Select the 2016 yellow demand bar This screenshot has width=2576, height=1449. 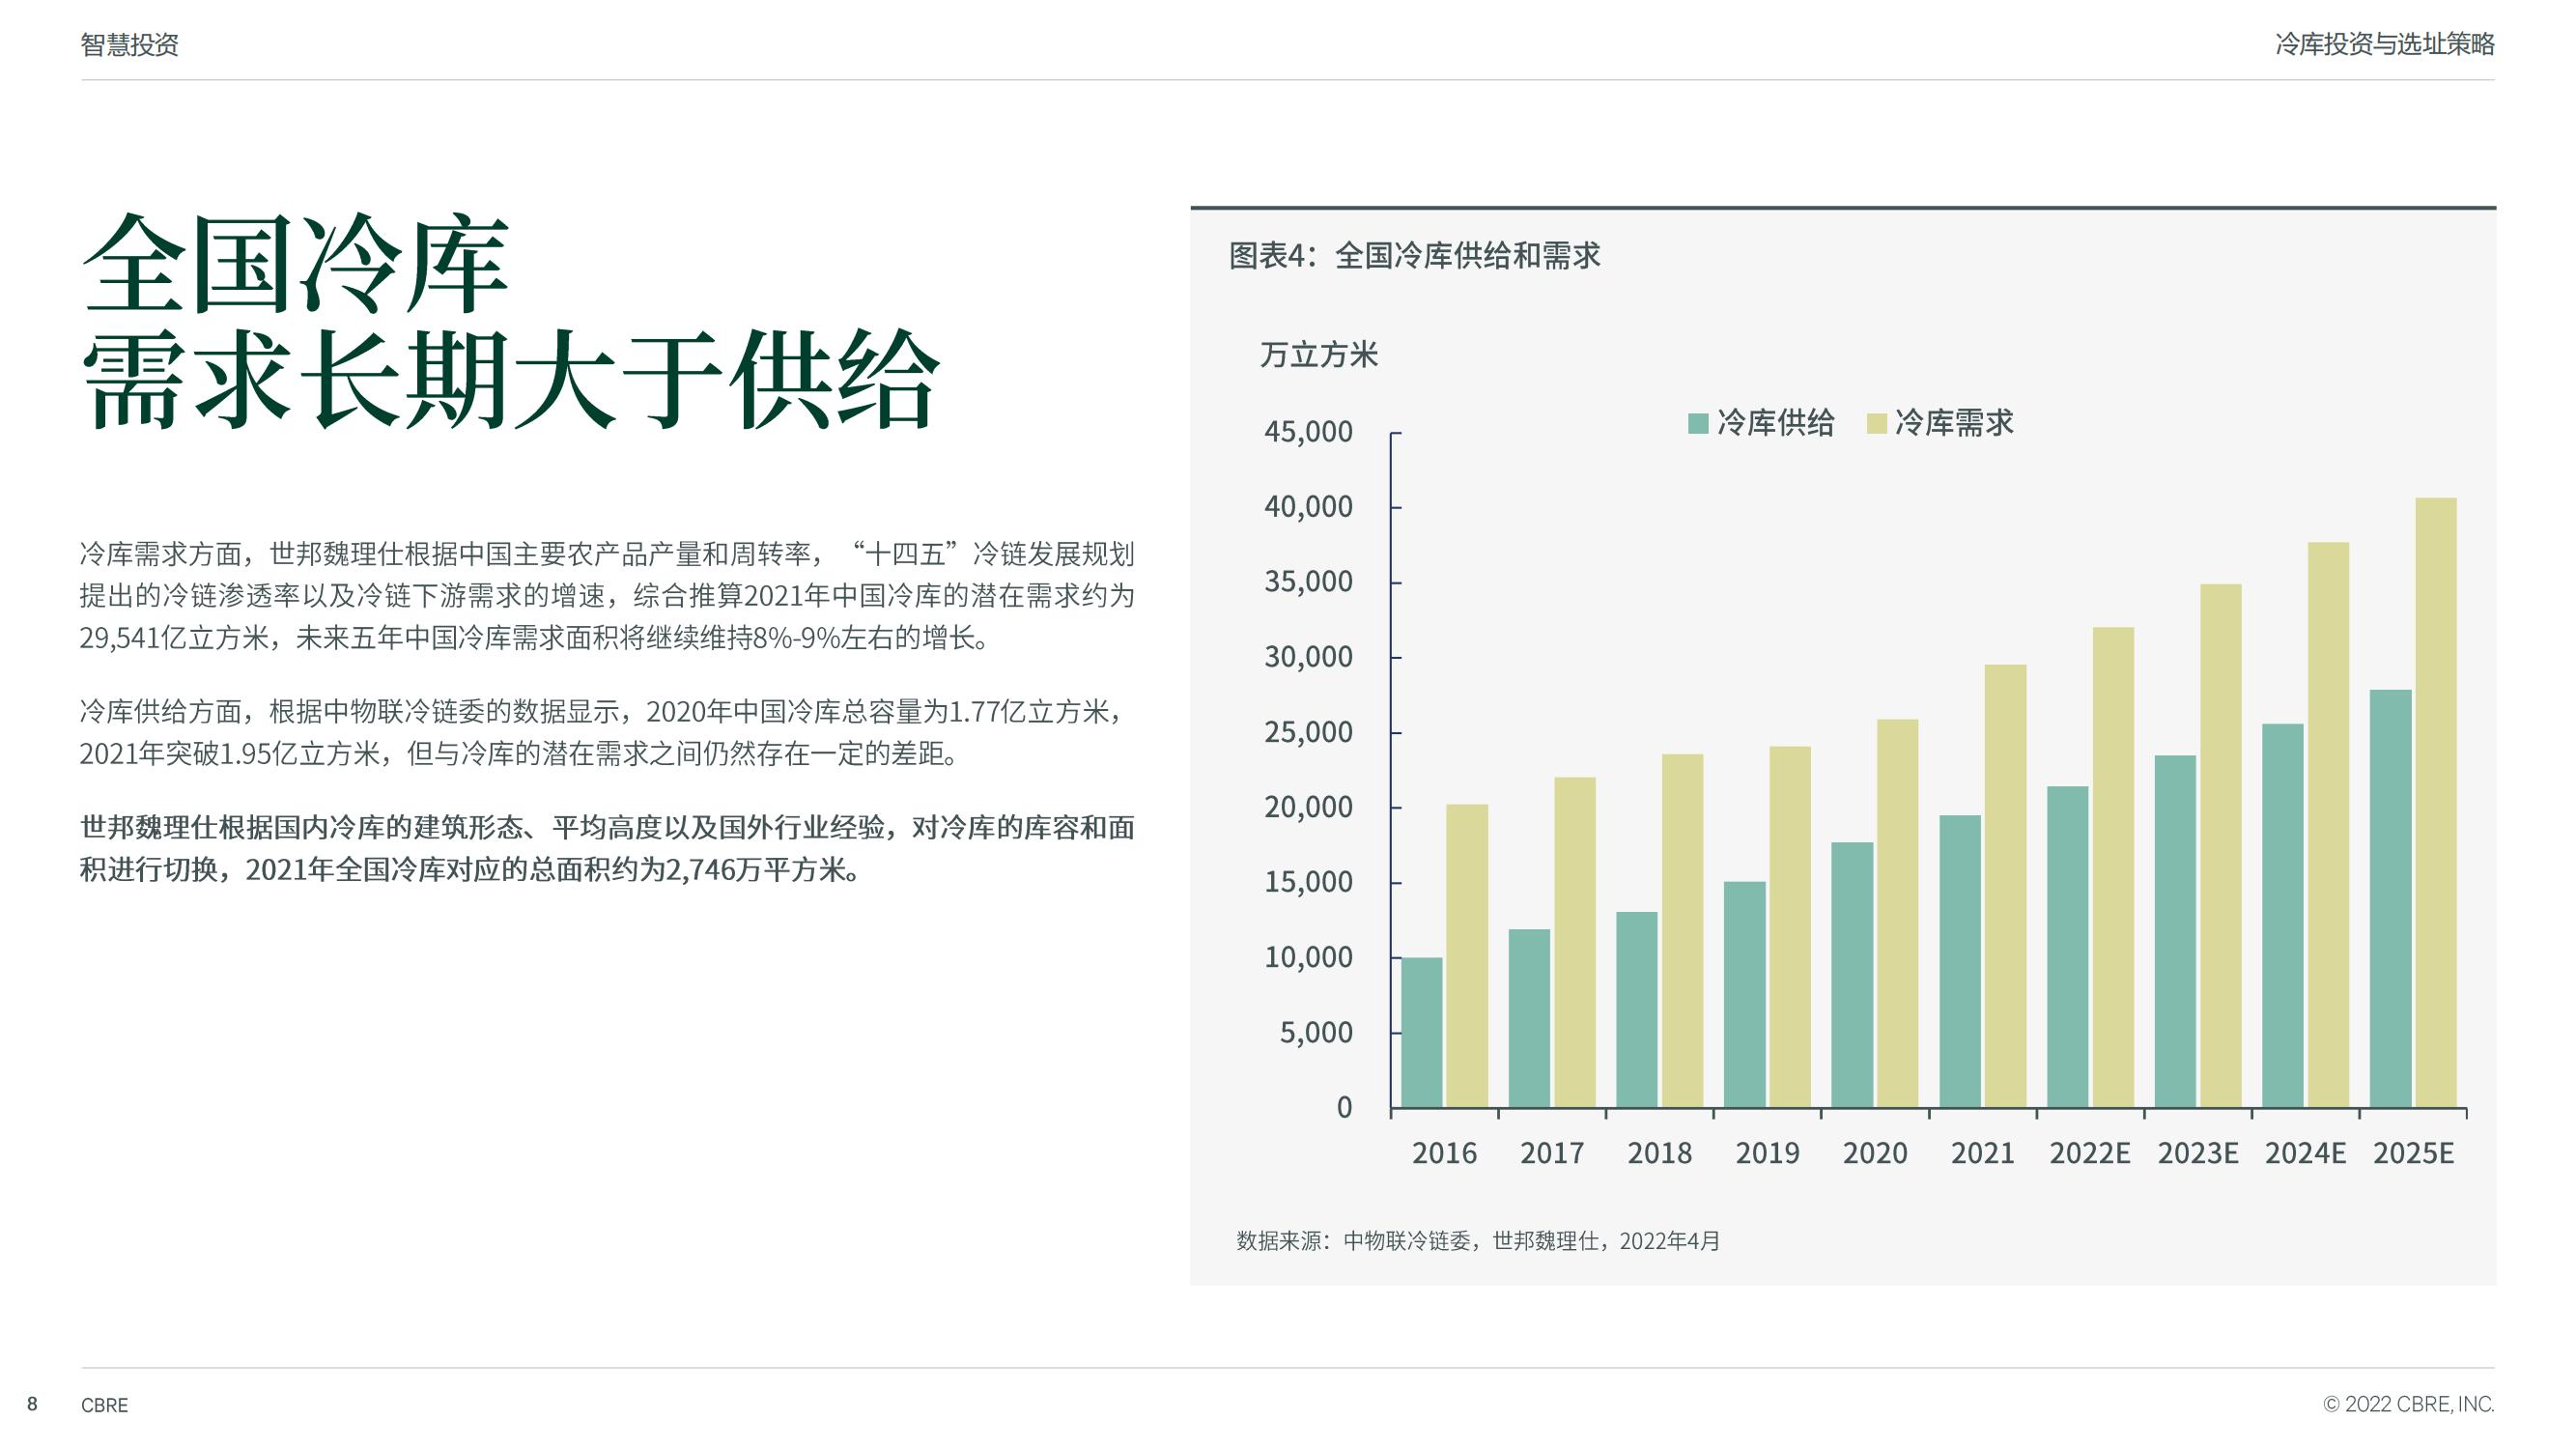[x=1467, y=956]
